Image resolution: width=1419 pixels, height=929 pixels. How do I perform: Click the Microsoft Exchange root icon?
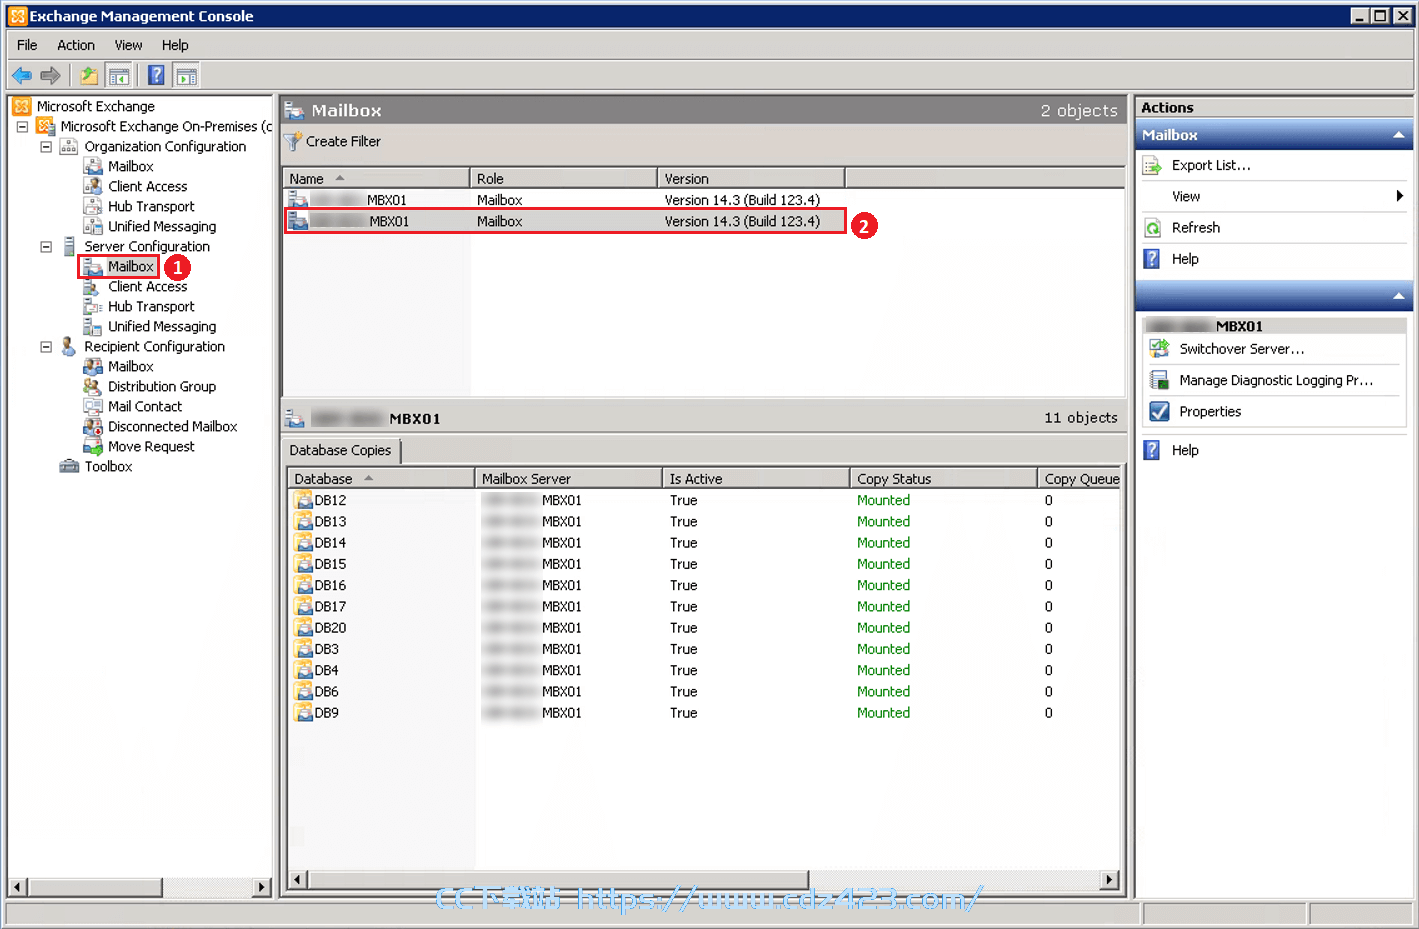(x=22, y=106)
